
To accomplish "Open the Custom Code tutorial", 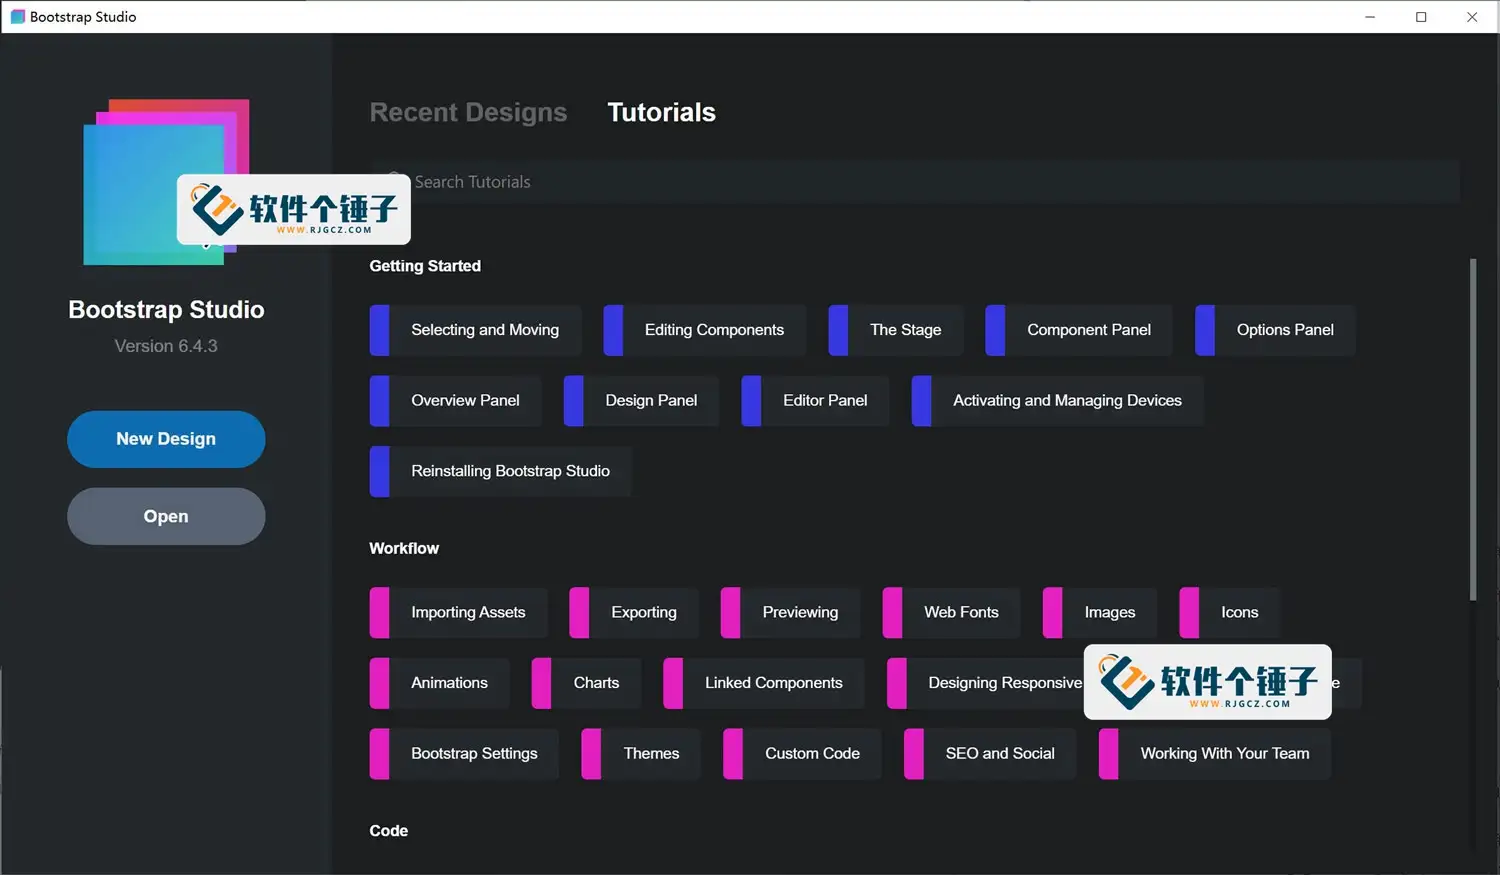I will click(802, 754).
